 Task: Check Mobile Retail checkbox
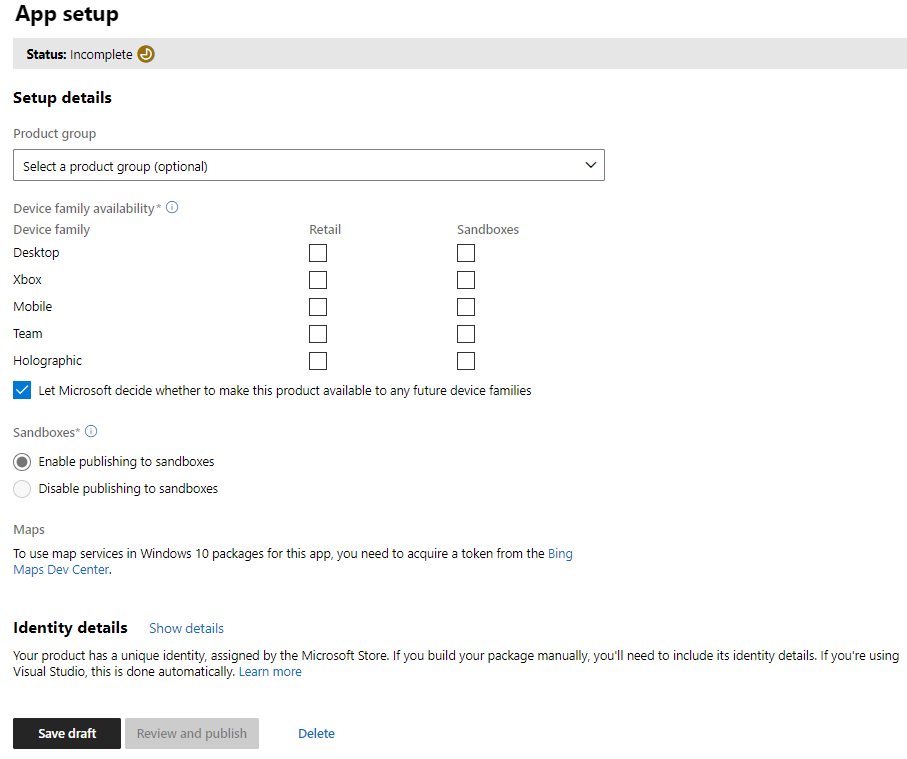[x=318, y=307]
